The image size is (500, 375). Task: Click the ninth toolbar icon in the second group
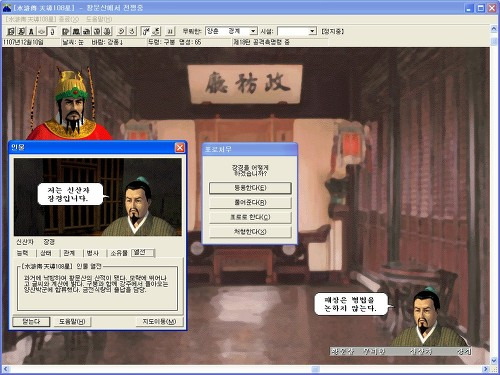point(97,31)
